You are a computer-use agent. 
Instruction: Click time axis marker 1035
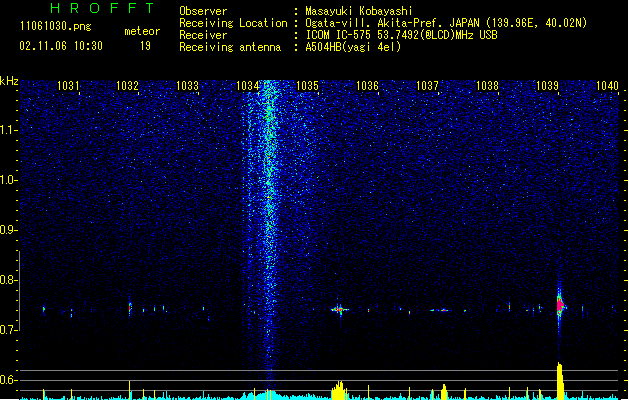tap(307, 86)
